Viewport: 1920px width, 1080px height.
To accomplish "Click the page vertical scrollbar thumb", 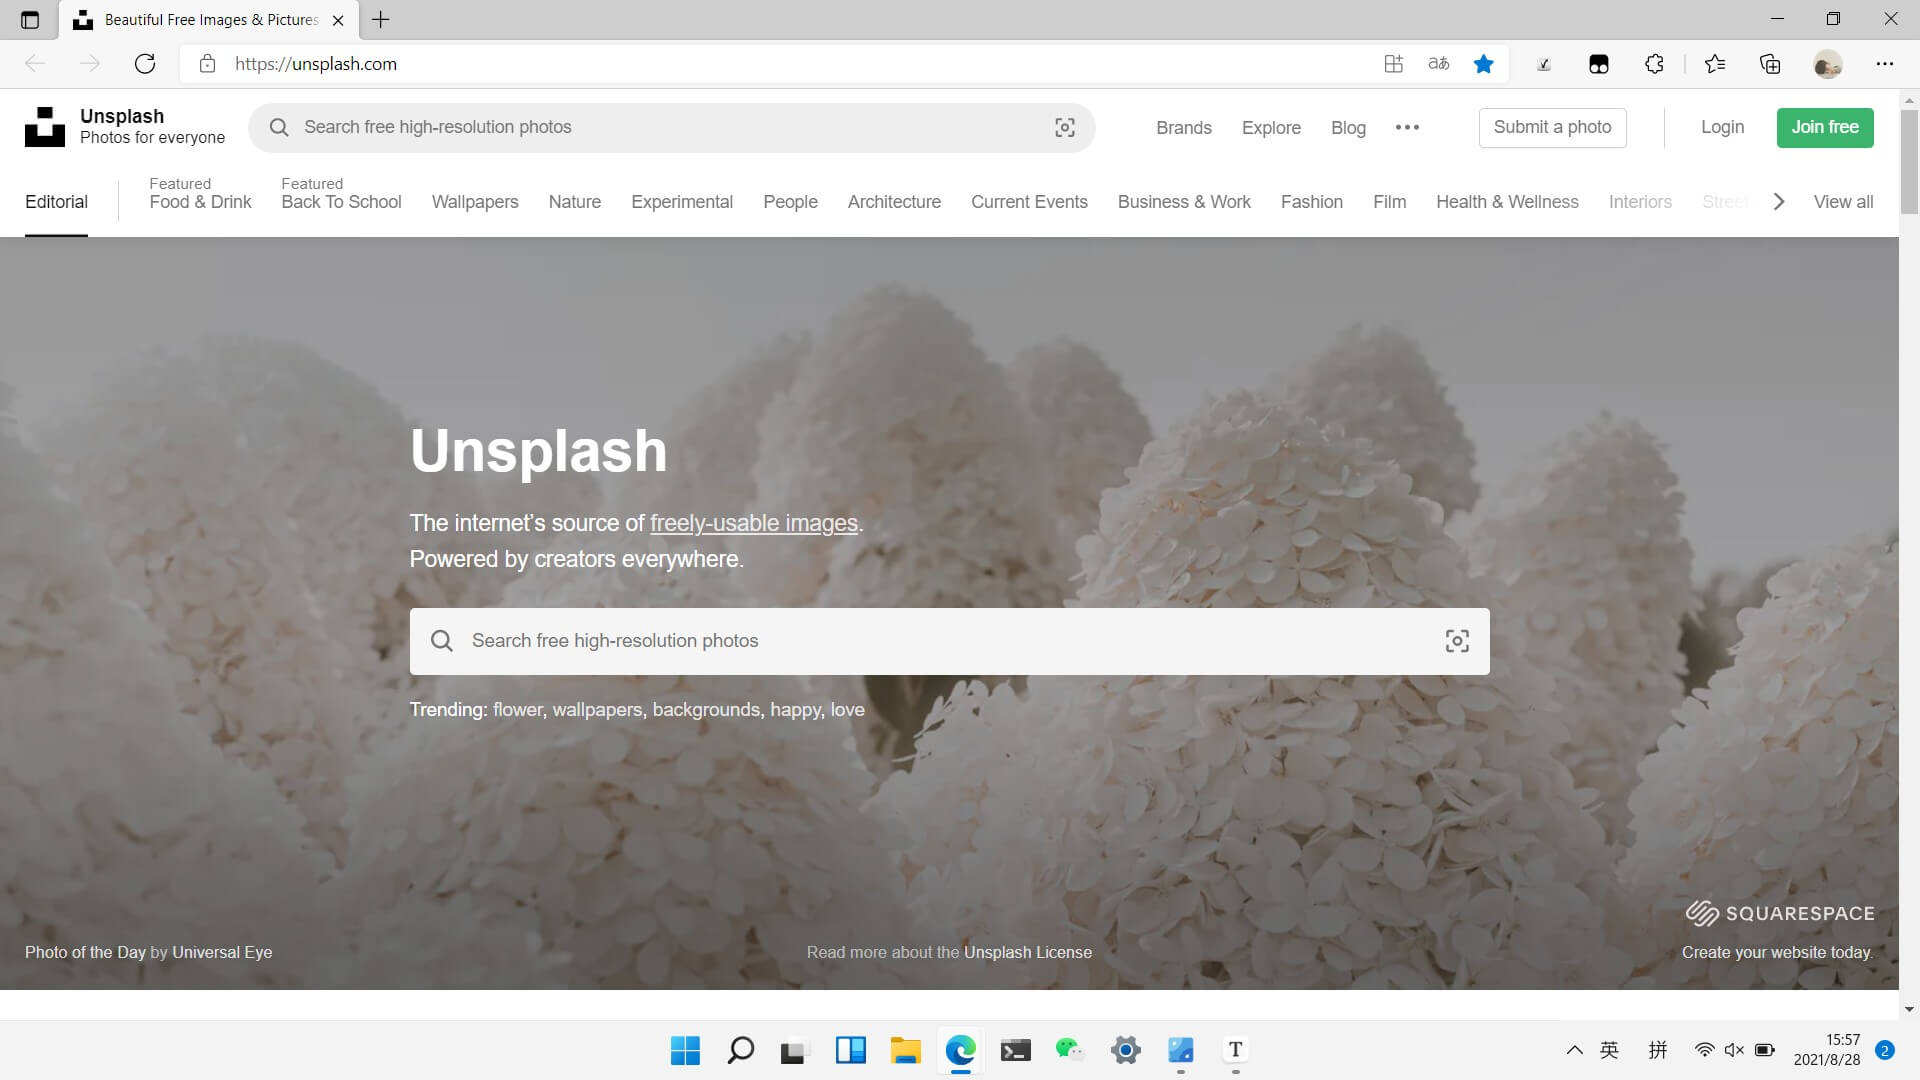I will click(x=1909, y=160).
